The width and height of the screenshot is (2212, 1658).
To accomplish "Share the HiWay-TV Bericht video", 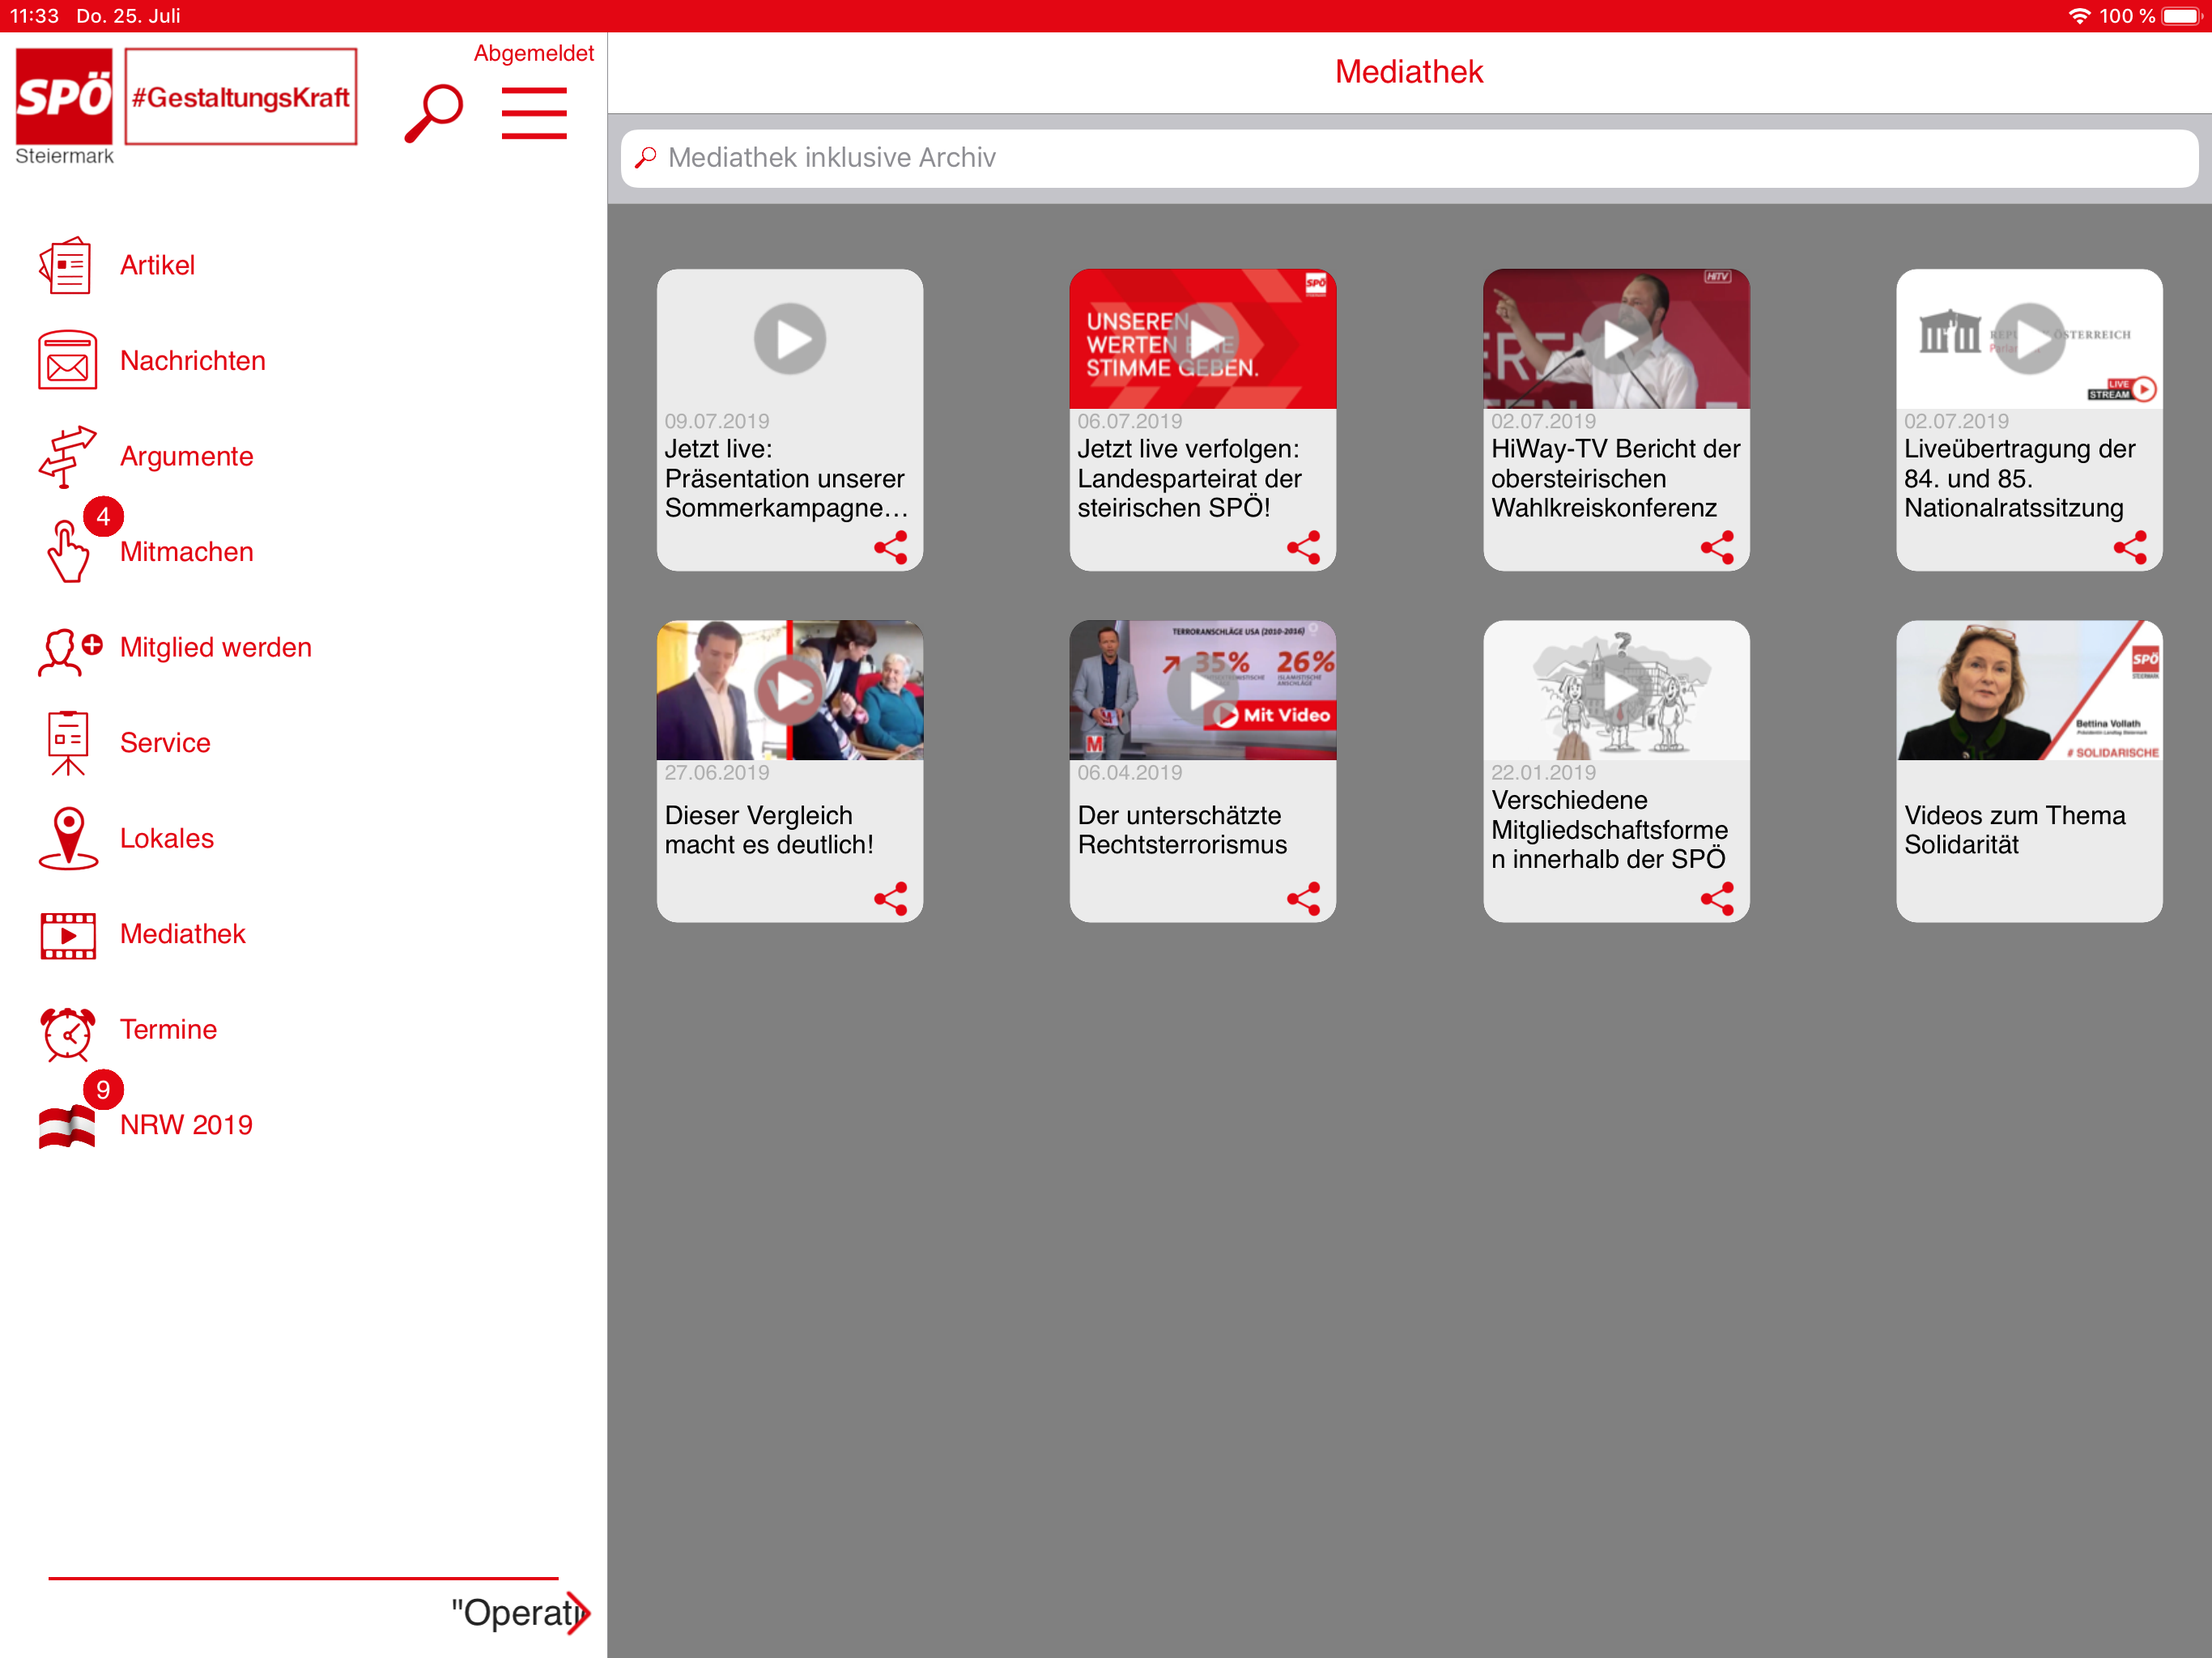I will coord(1716,547).
